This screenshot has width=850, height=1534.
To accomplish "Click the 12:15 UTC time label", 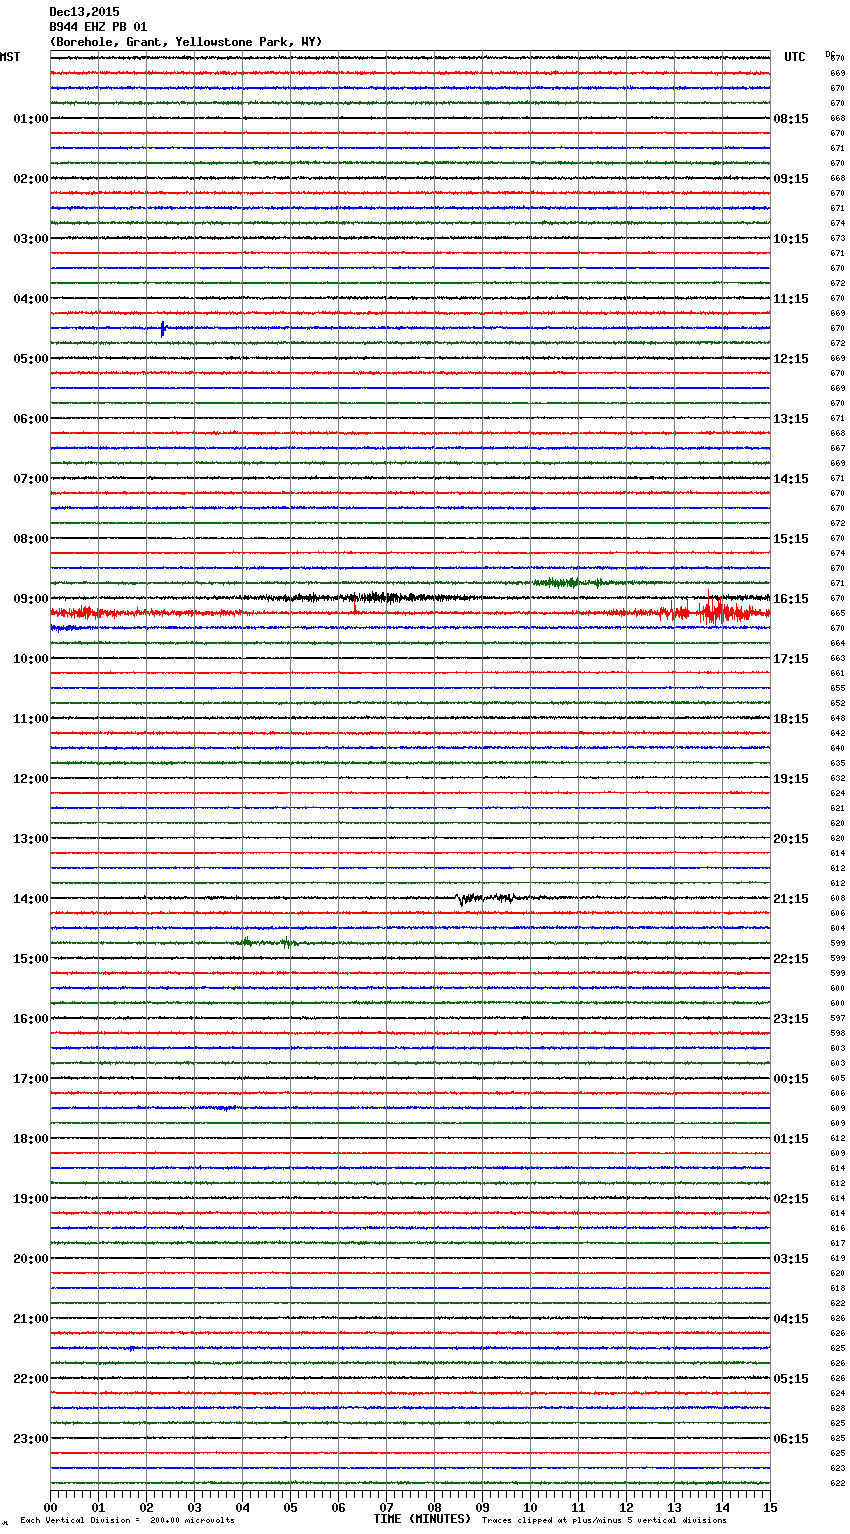I will pos(791,359).
